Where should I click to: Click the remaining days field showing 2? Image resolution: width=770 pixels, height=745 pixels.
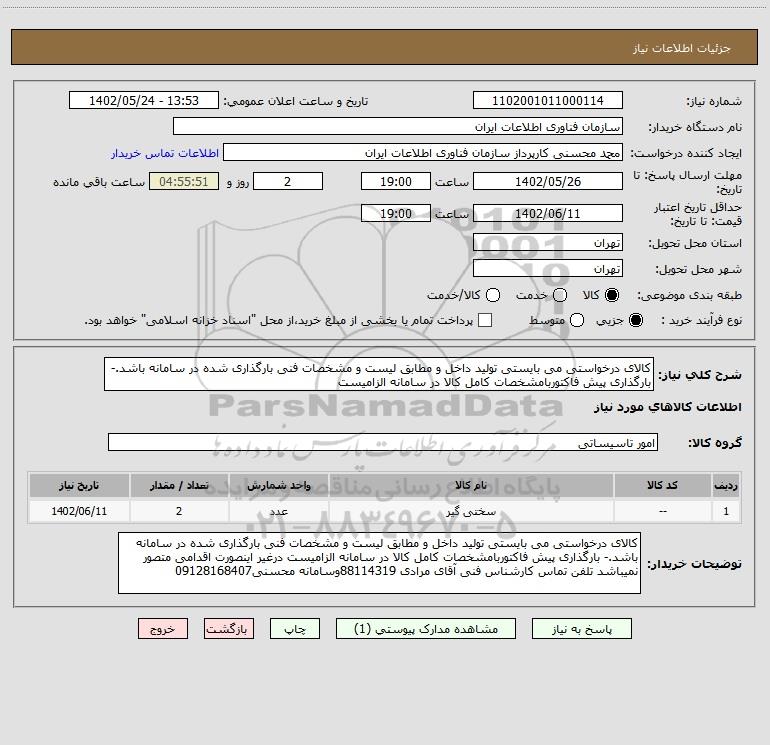coord(288,182)
